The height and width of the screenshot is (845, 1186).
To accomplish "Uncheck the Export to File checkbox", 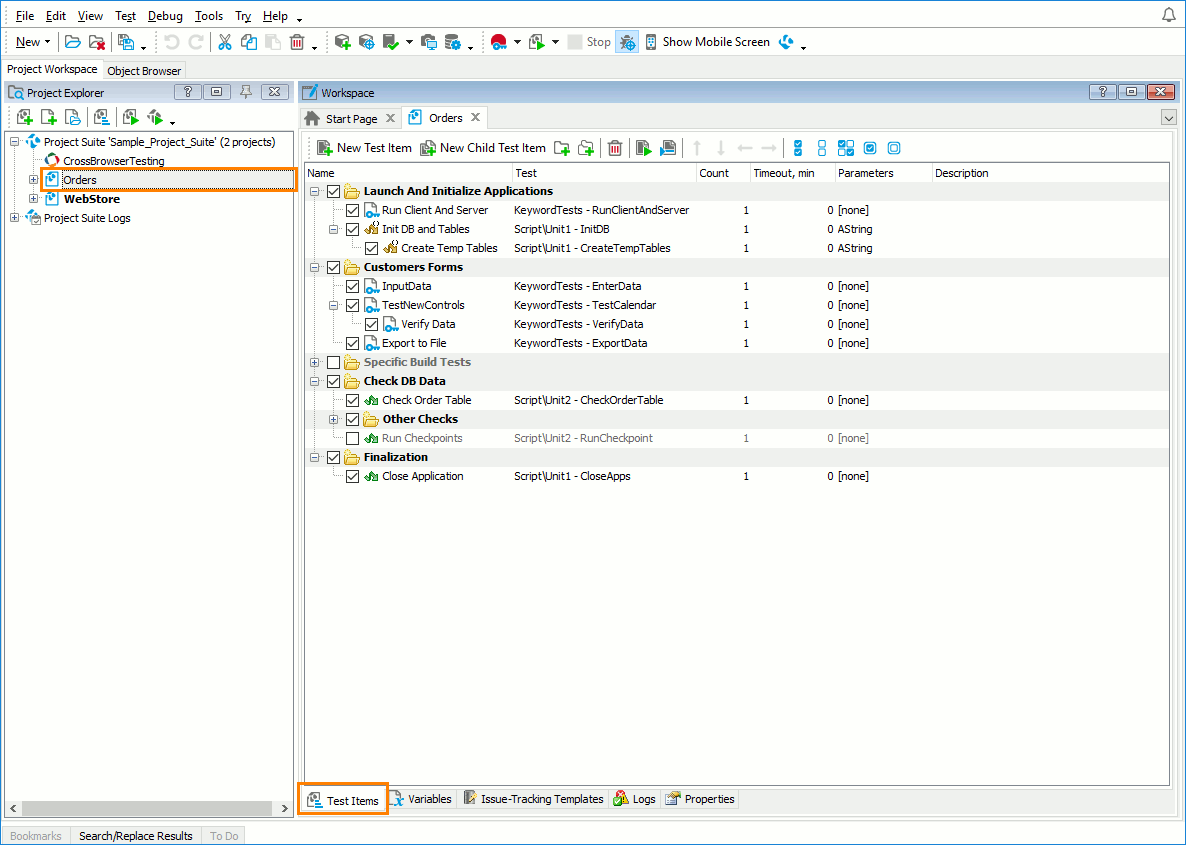I will [x=352, y=343].
